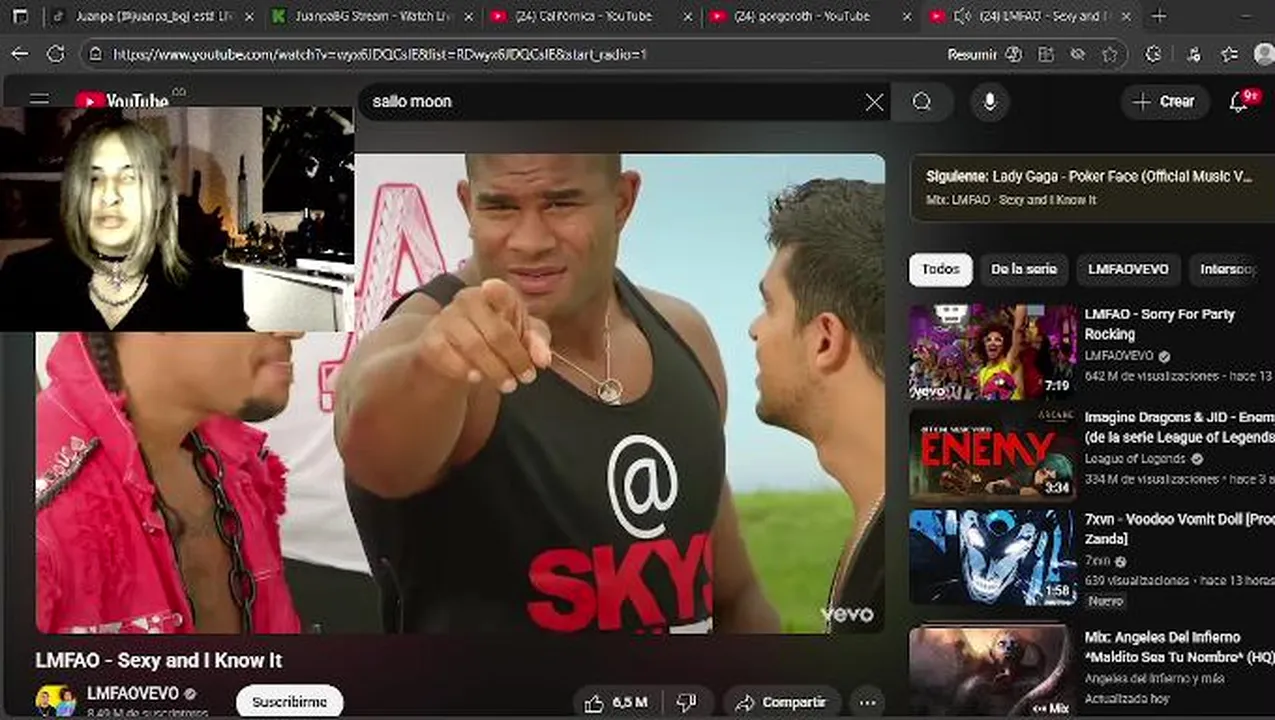The width and height of the screenshot is (1275, 720).
Task: Open Angeles Del Infierno mix thumbnail
Action: tap(992, 670)
